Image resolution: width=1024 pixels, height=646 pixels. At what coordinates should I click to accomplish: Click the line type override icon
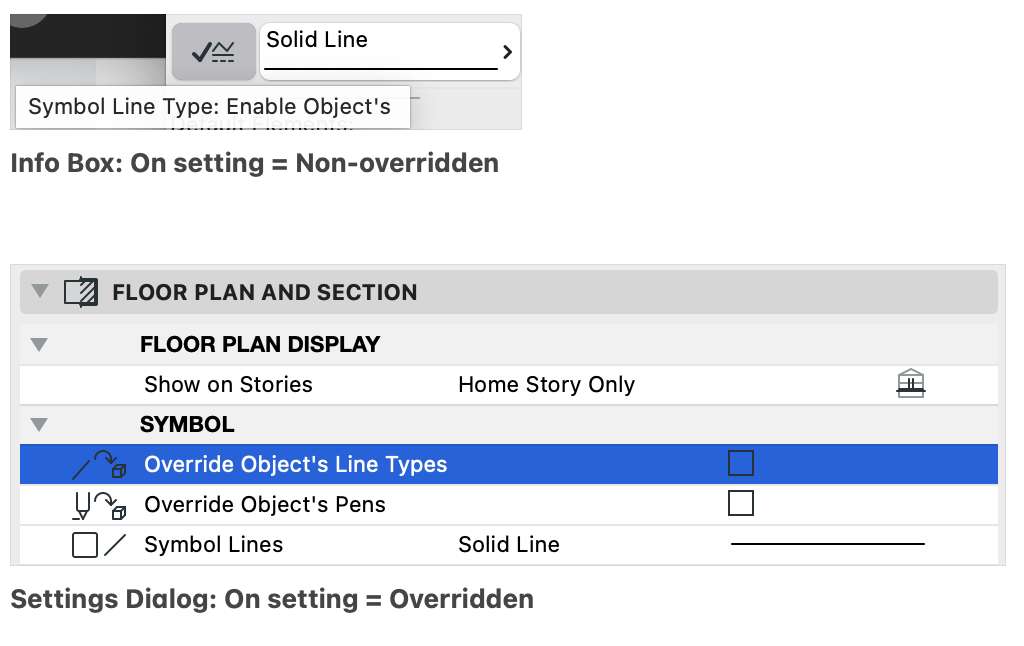point(99,464)
